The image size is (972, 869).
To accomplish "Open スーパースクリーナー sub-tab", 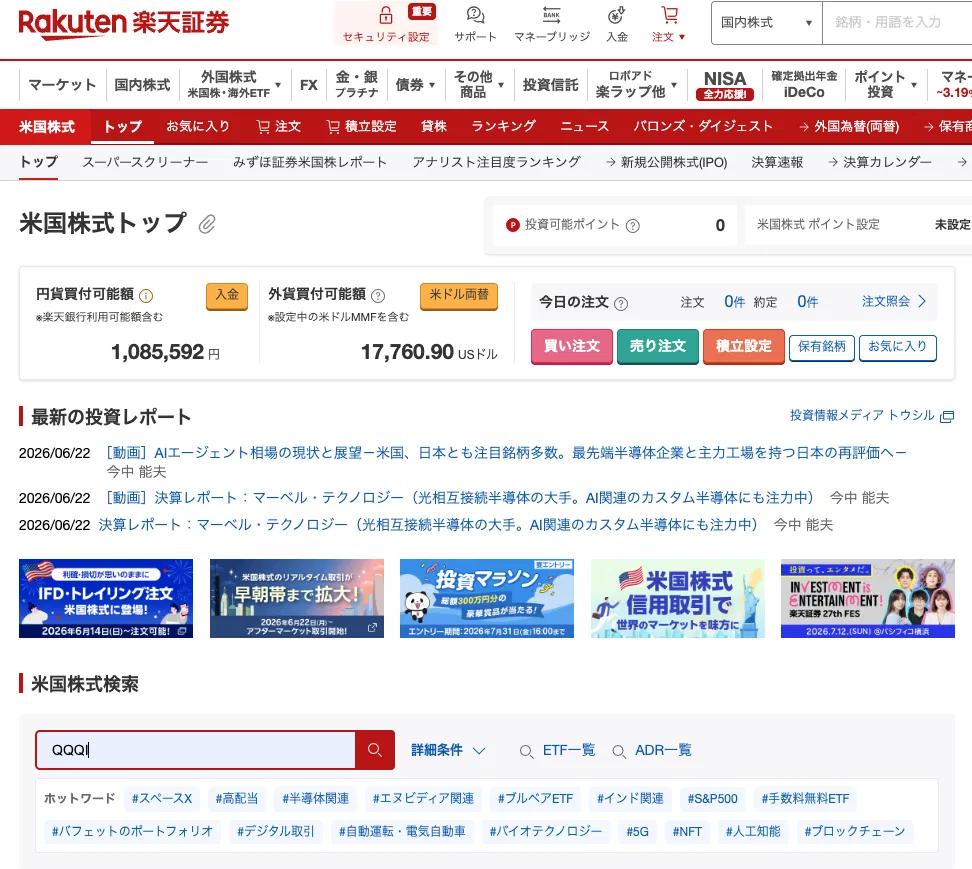I will point(145,162).
